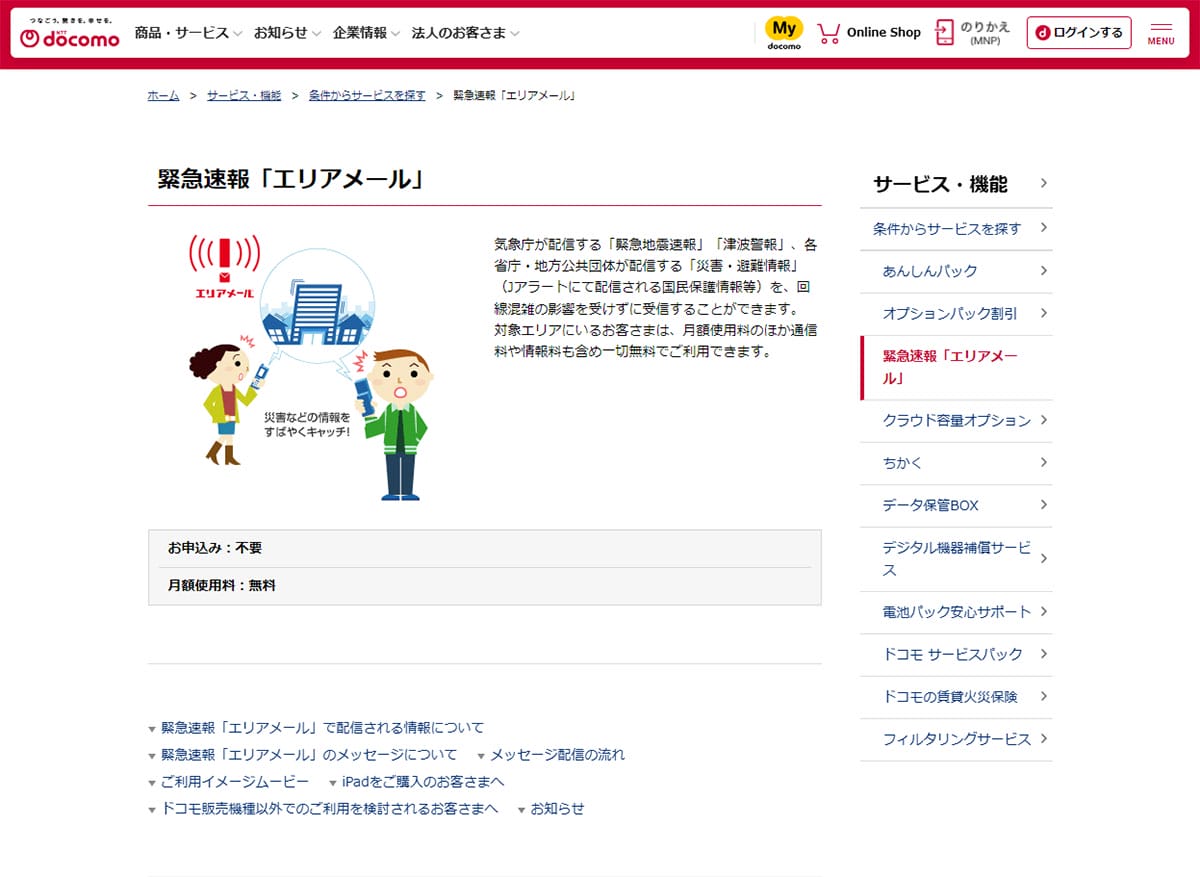Select クラウド容量オプション sidebar item

click(956, 420)
